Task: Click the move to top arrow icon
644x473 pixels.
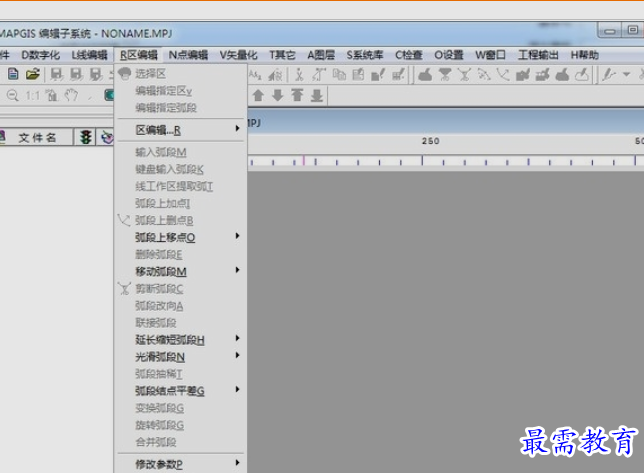Action: coord(297,95)
